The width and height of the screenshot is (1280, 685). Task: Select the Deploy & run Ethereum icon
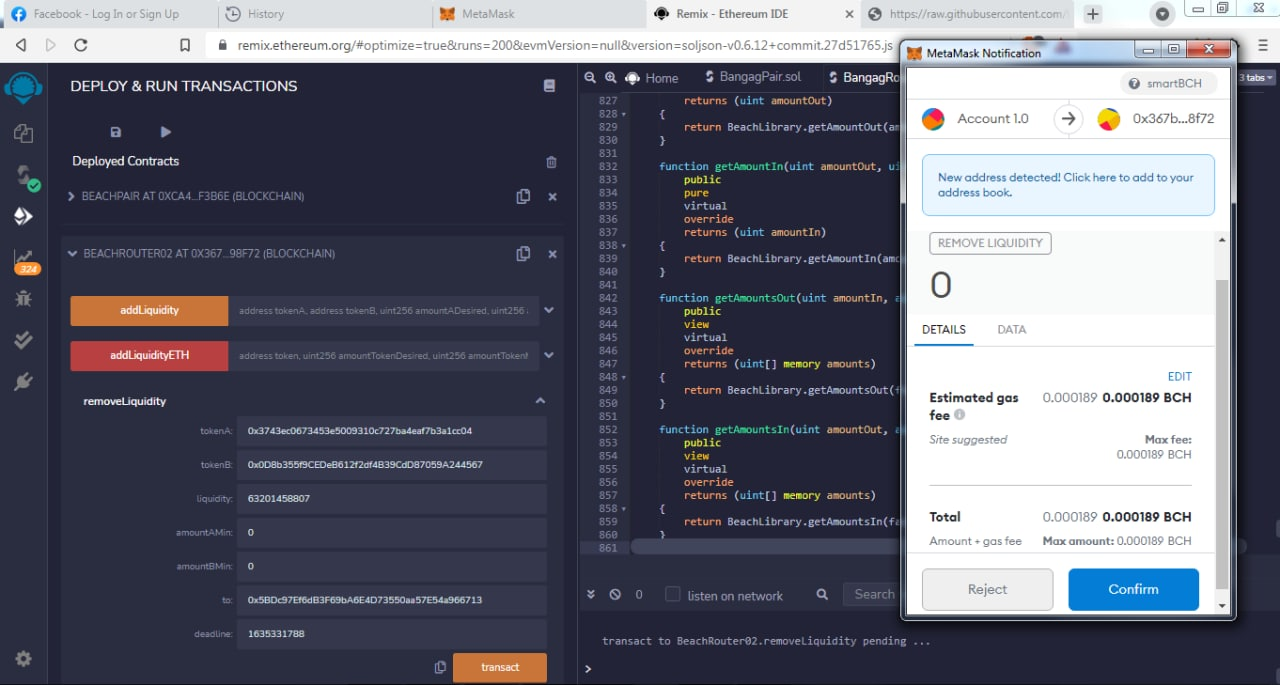tap(23, 216)
